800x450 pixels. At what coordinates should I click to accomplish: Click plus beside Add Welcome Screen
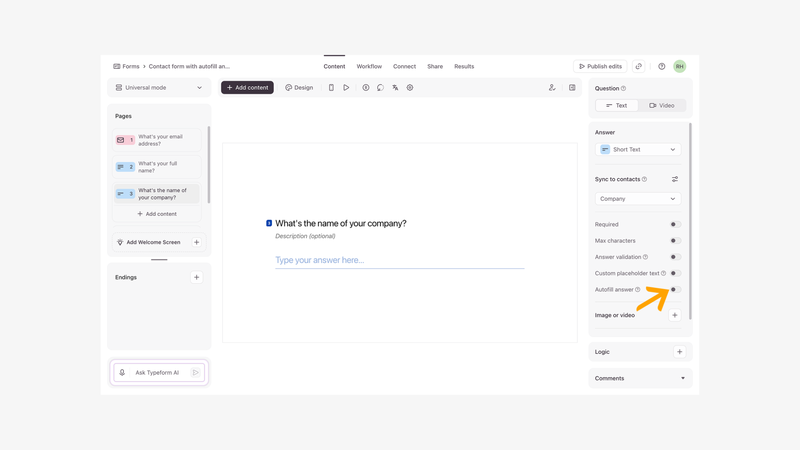[x=196, y=242]
